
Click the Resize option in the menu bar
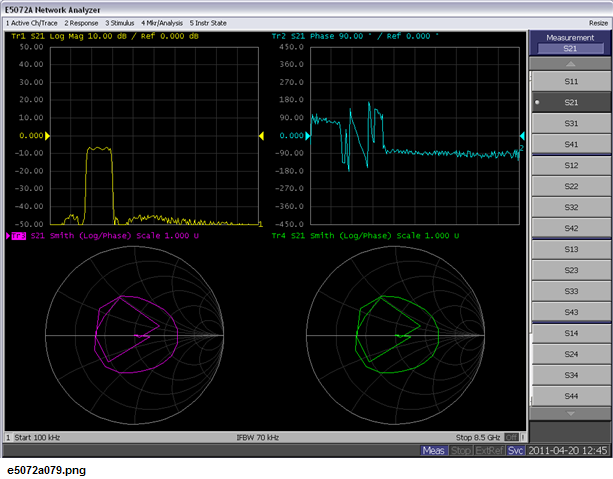coord(598,23)
